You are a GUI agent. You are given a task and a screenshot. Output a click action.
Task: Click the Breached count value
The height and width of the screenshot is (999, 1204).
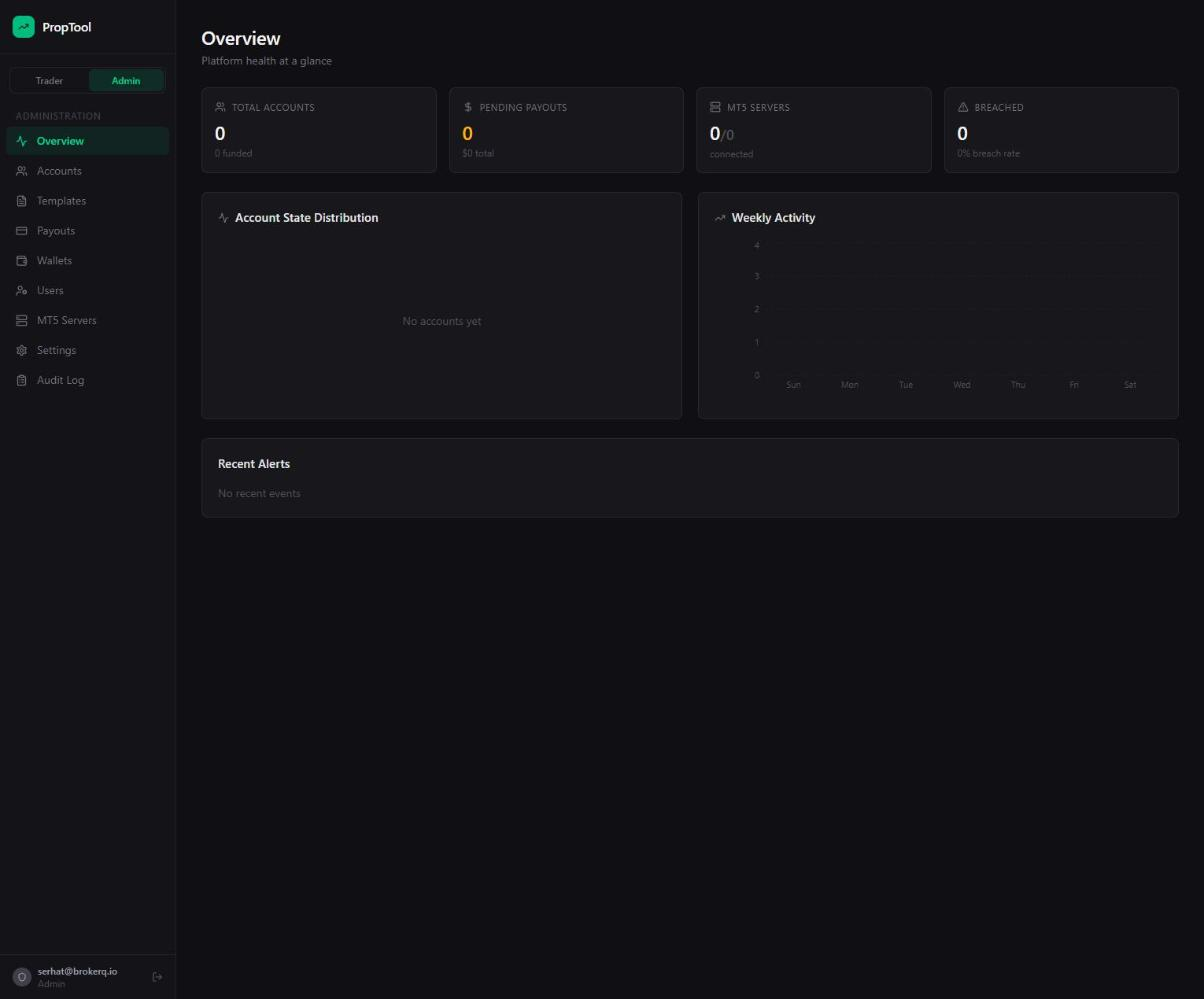pos(962,134)
